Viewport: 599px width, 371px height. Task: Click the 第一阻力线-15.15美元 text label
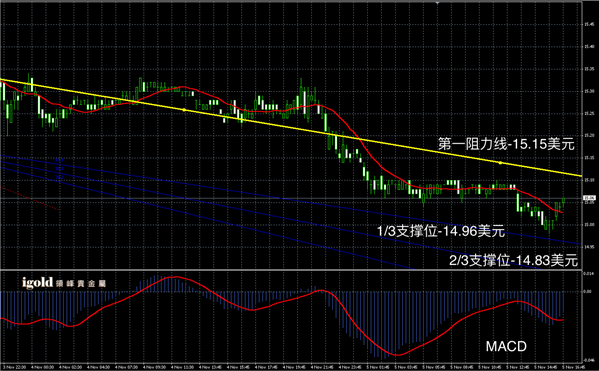click(506, 144)
